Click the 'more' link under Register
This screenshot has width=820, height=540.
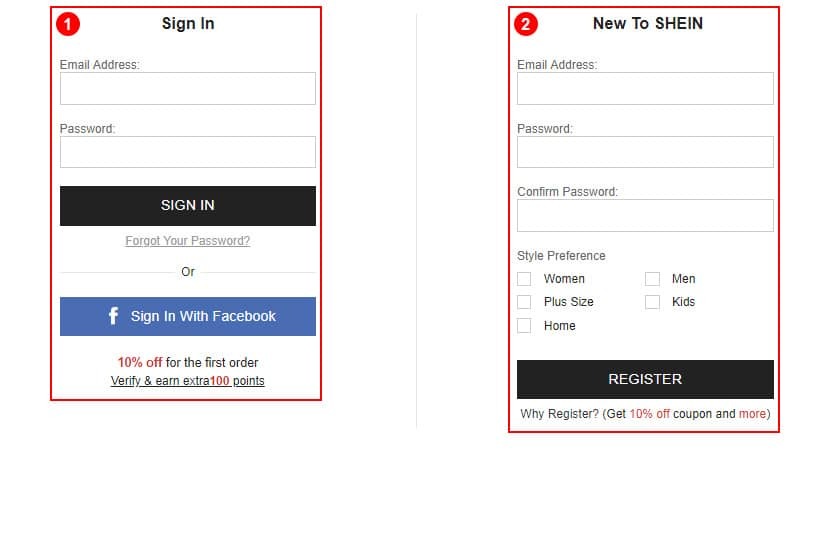[x=752, y=413]
